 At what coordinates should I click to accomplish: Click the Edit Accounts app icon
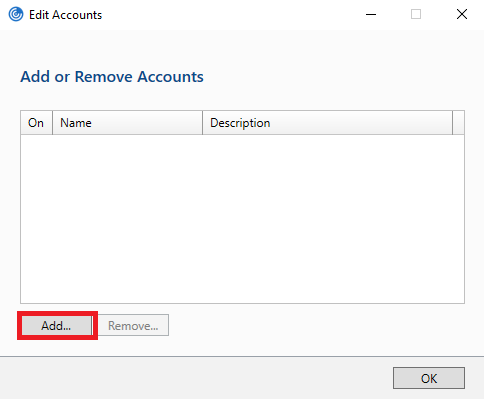click(x=16, y=14)
